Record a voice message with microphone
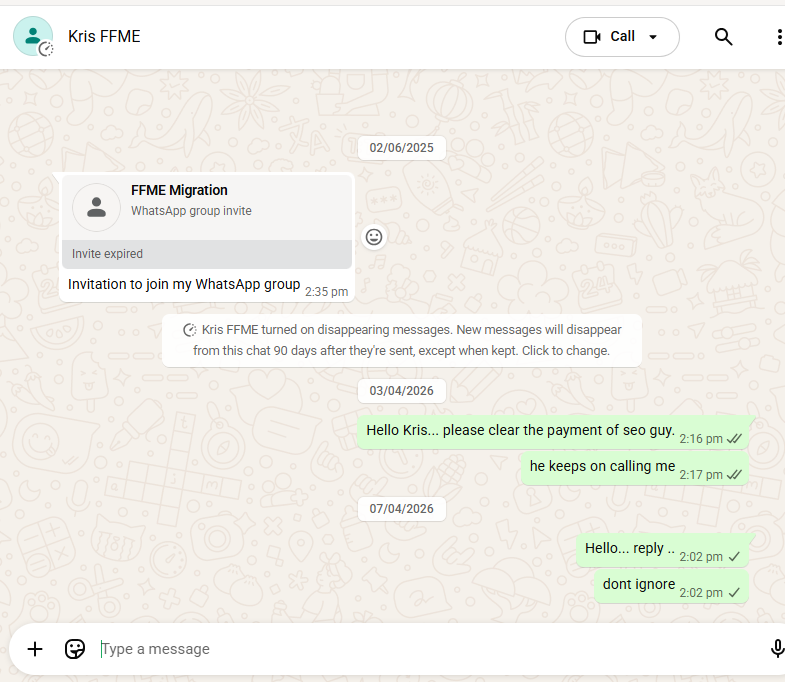This screenshot has height=682, width=785. tap(777, 649)
